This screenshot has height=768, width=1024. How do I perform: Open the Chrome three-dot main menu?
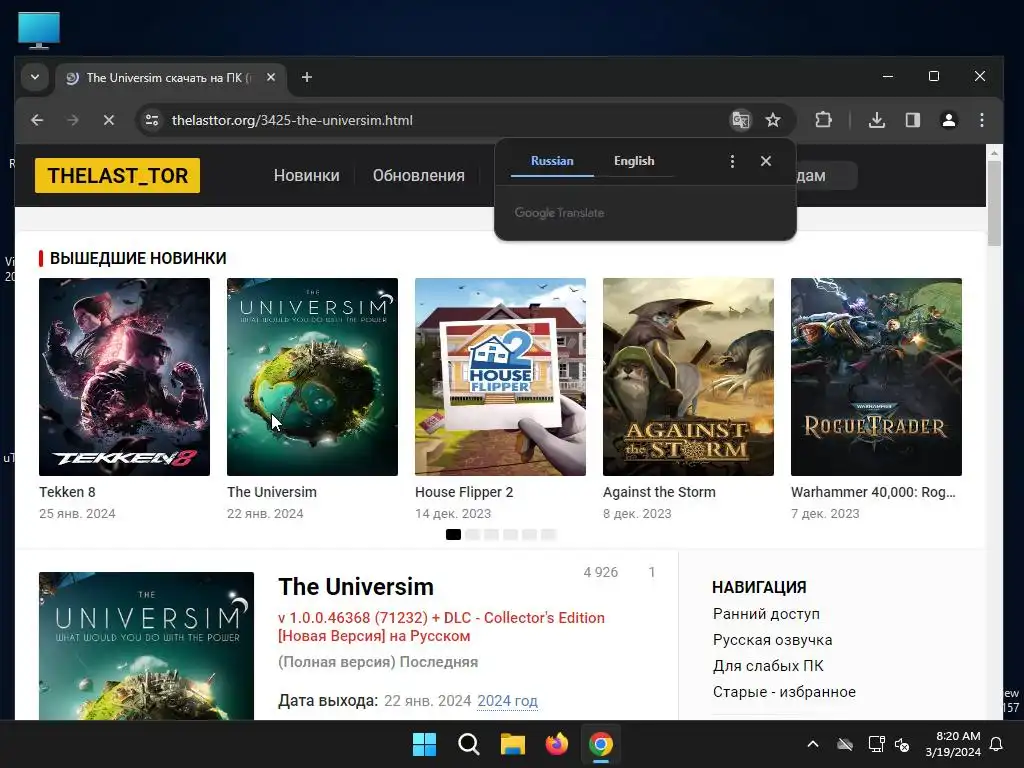pos(982,120)
